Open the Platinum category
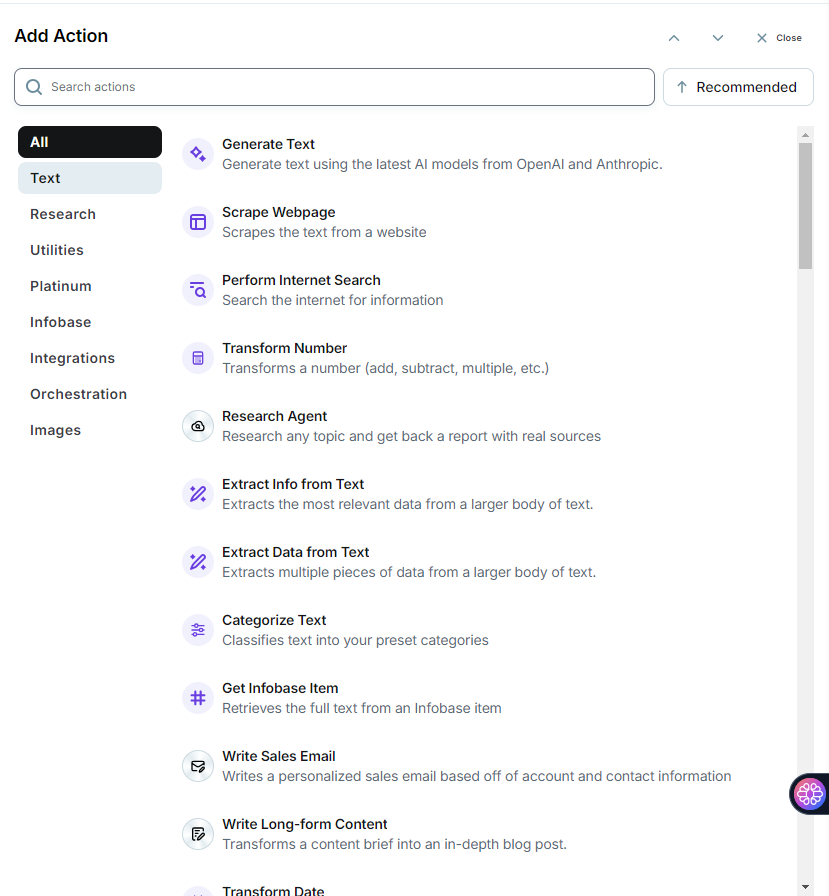This screenshot has height=896, width=829. point(61,286)
